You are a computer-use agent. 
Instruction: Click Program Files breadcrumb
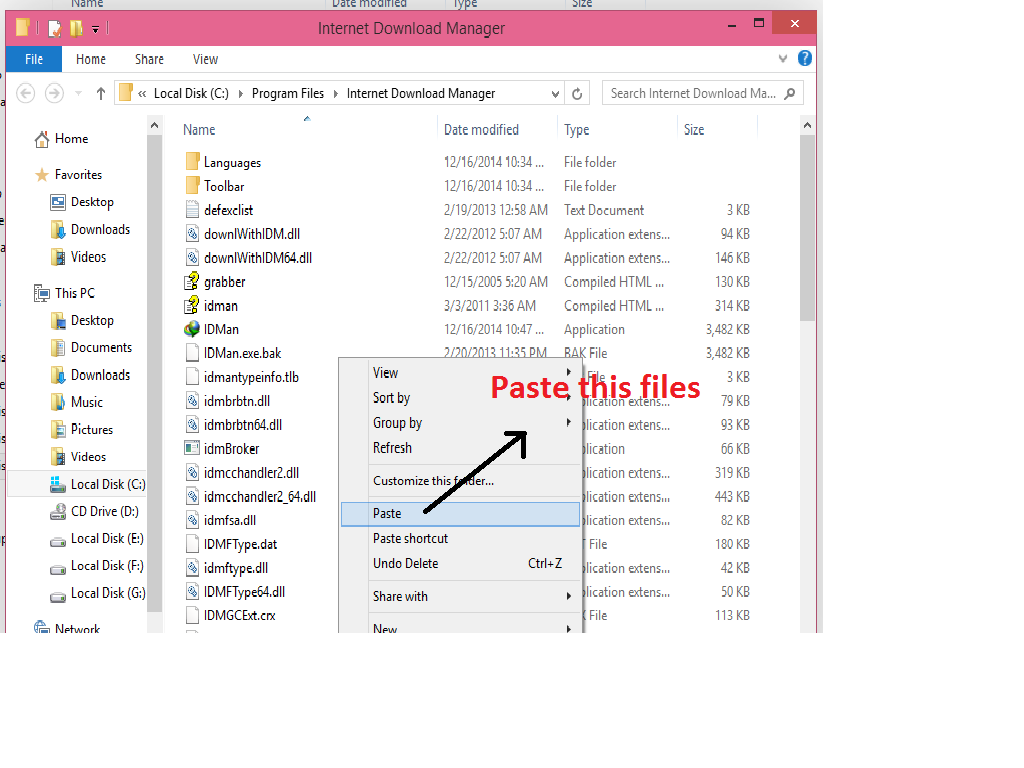click(288, 93)
